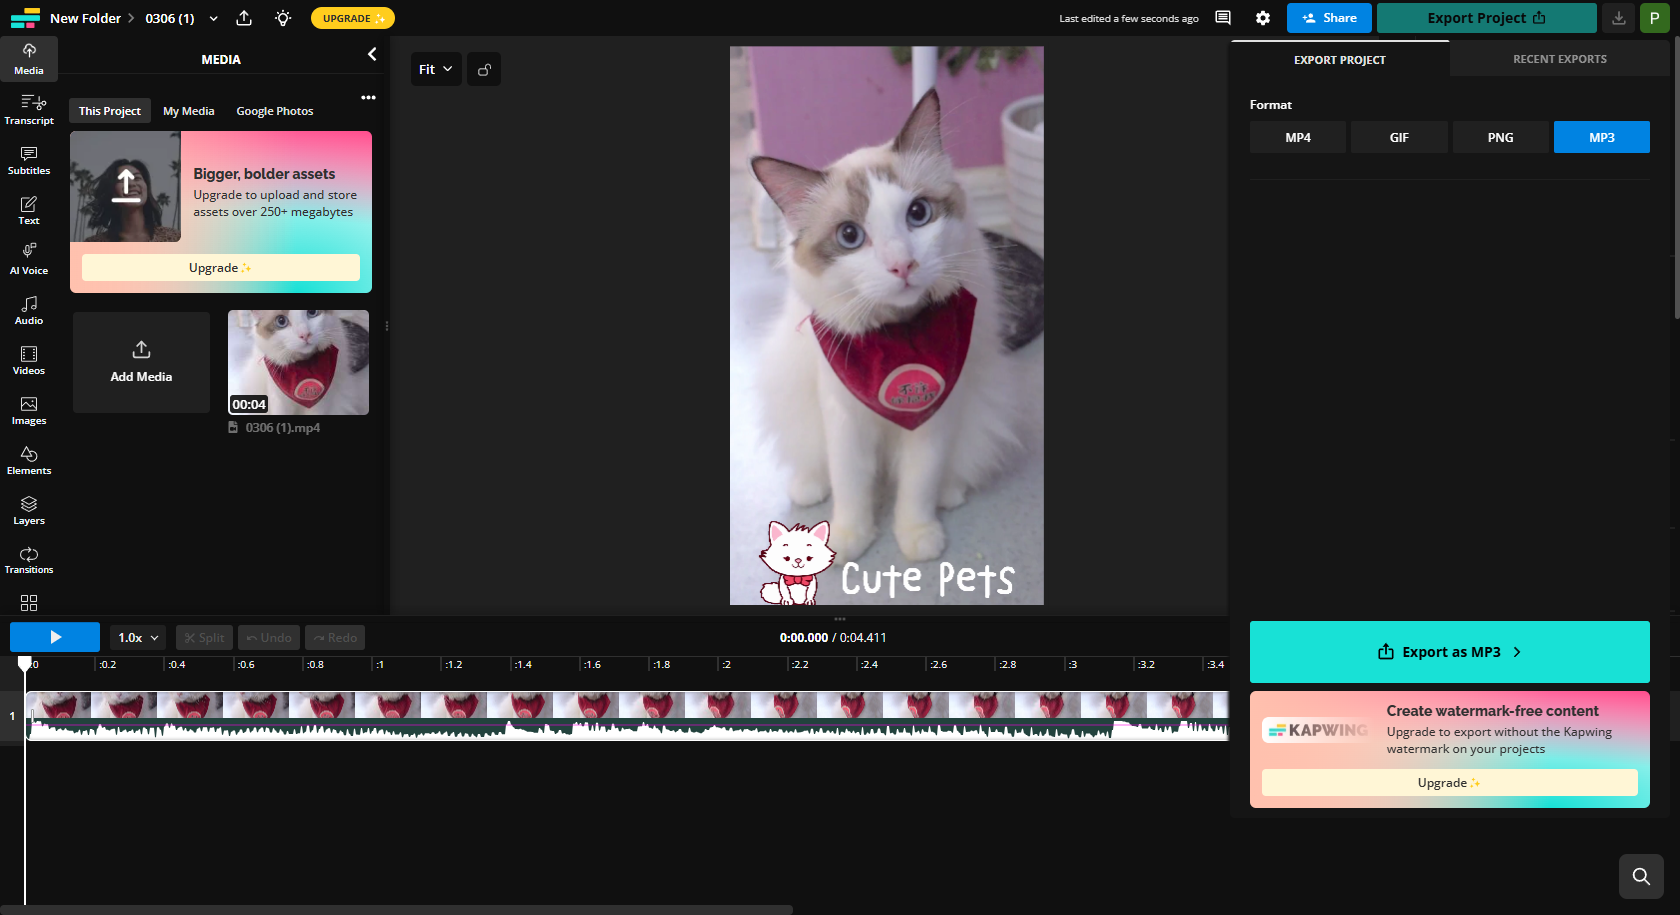This screenshot has height=915, width=1680.
Task: Open the Subtitles tool in sidebar
Action: click(x=29, y=160)
